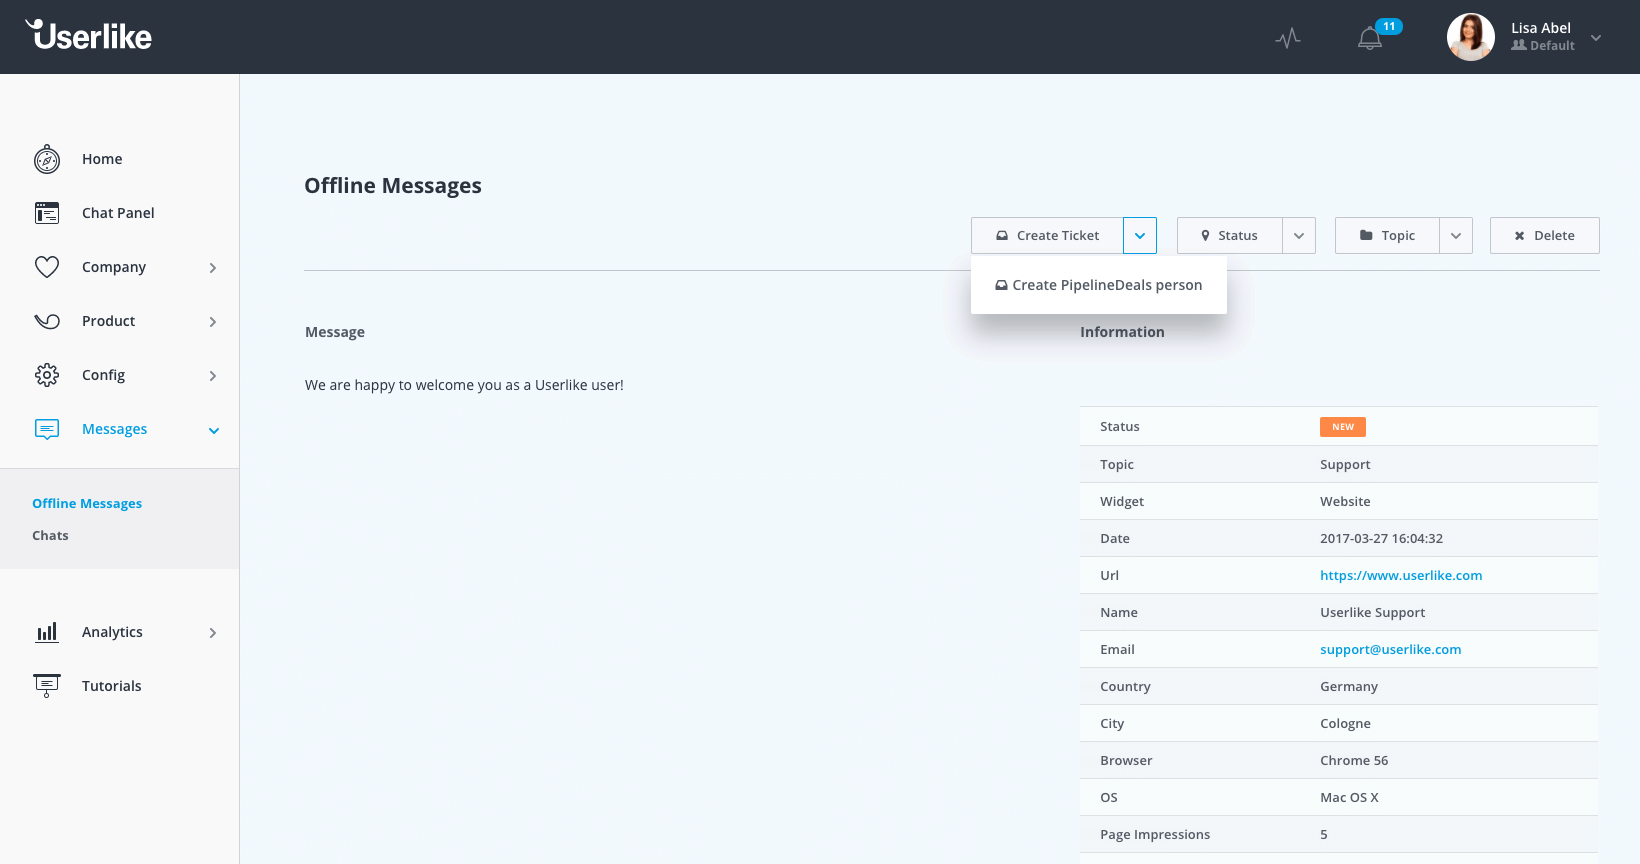Click the OS value Mac OS X
This screenshot has width=1640, height=864.
[x=1349, y=797]
